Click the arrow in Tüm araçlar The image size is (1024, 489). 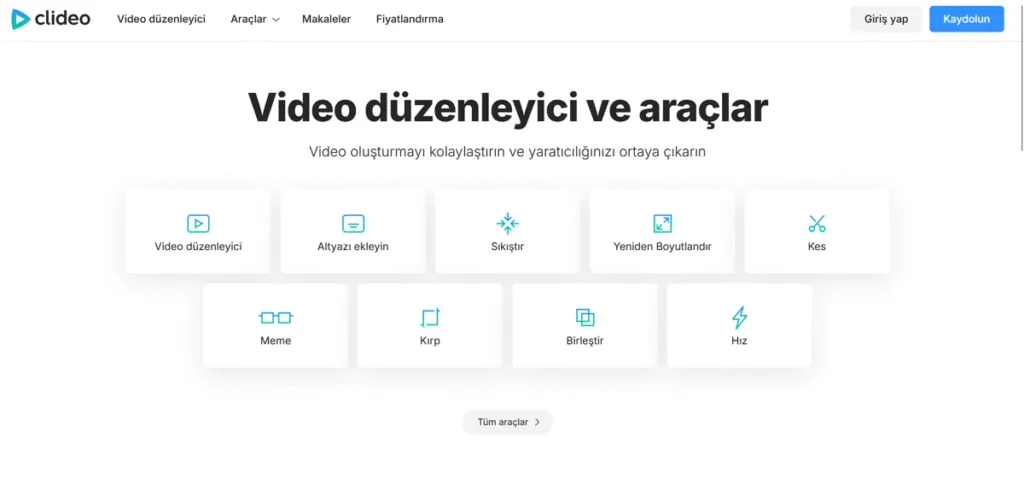point(537,422)
